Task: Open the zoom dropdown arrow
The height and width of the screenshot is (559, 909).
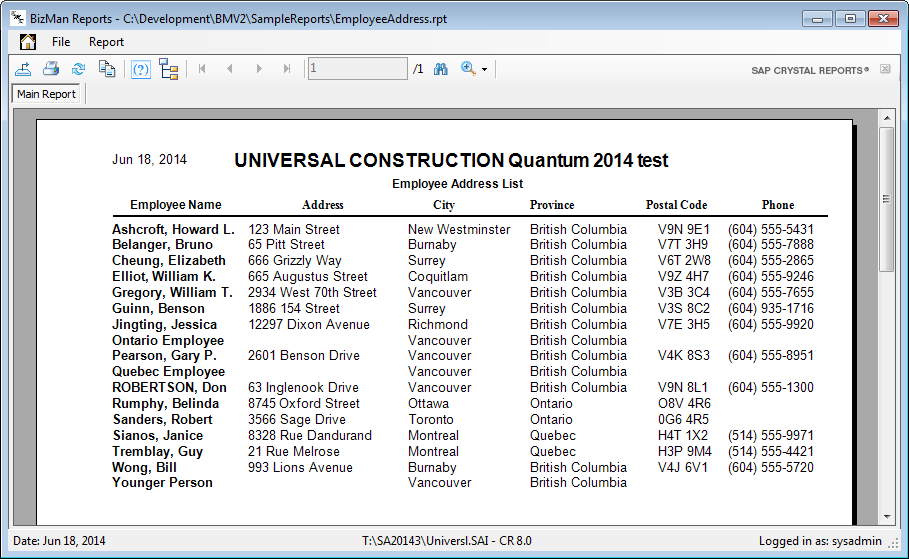Action: (x=485, y=70)
